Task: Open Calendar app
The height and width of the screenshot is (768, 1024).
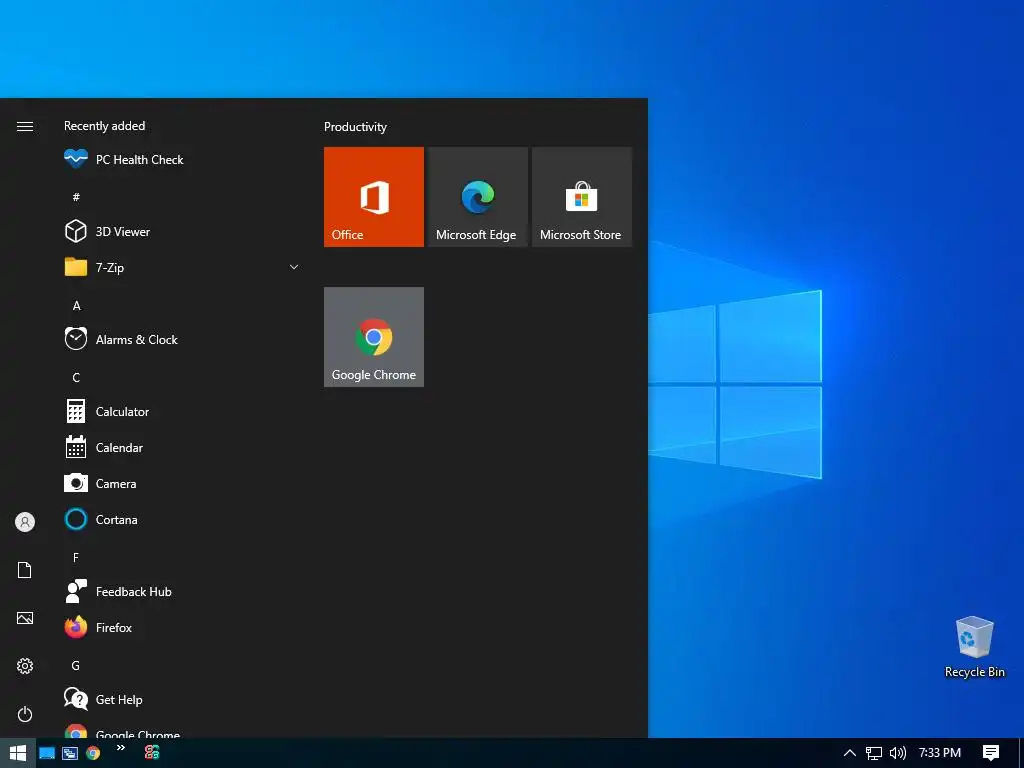Action: click(181, 447)
